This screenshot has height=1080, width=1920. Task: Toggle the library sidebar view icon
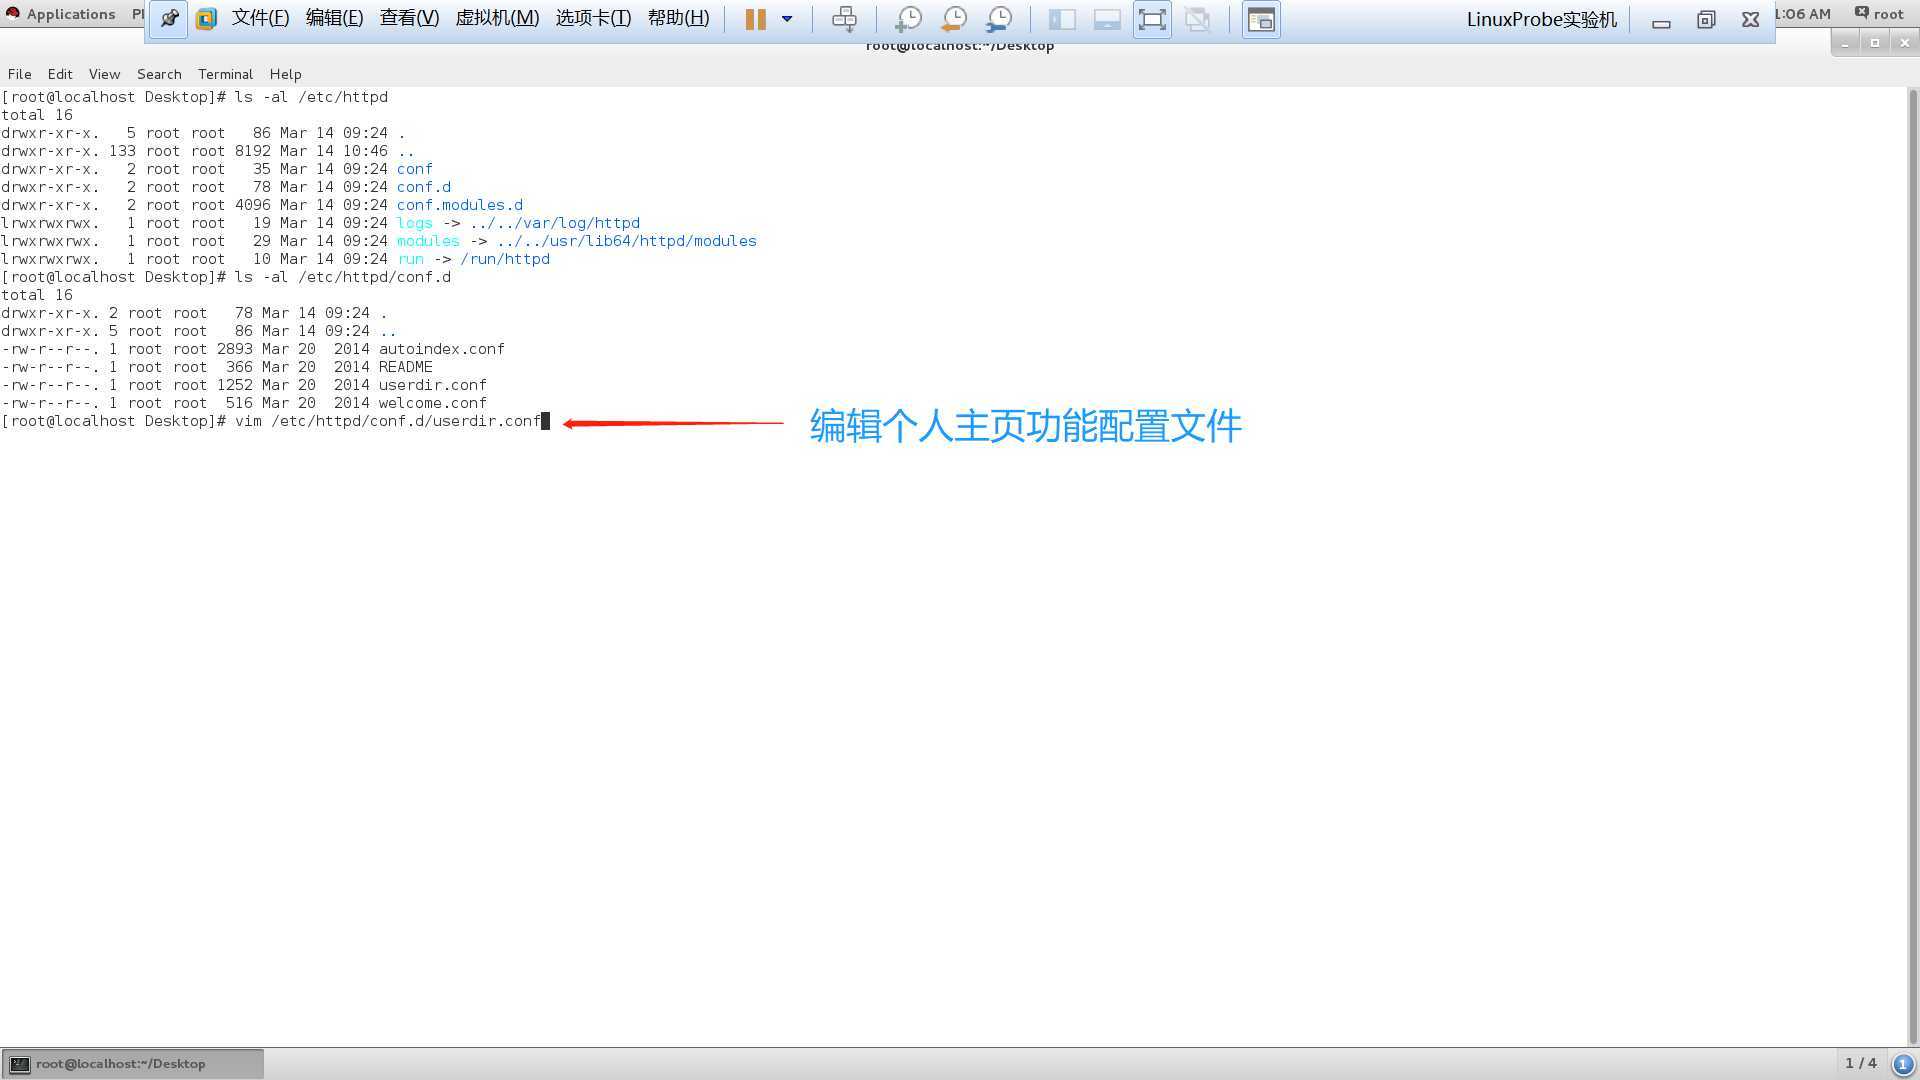tap(1062, 19)
